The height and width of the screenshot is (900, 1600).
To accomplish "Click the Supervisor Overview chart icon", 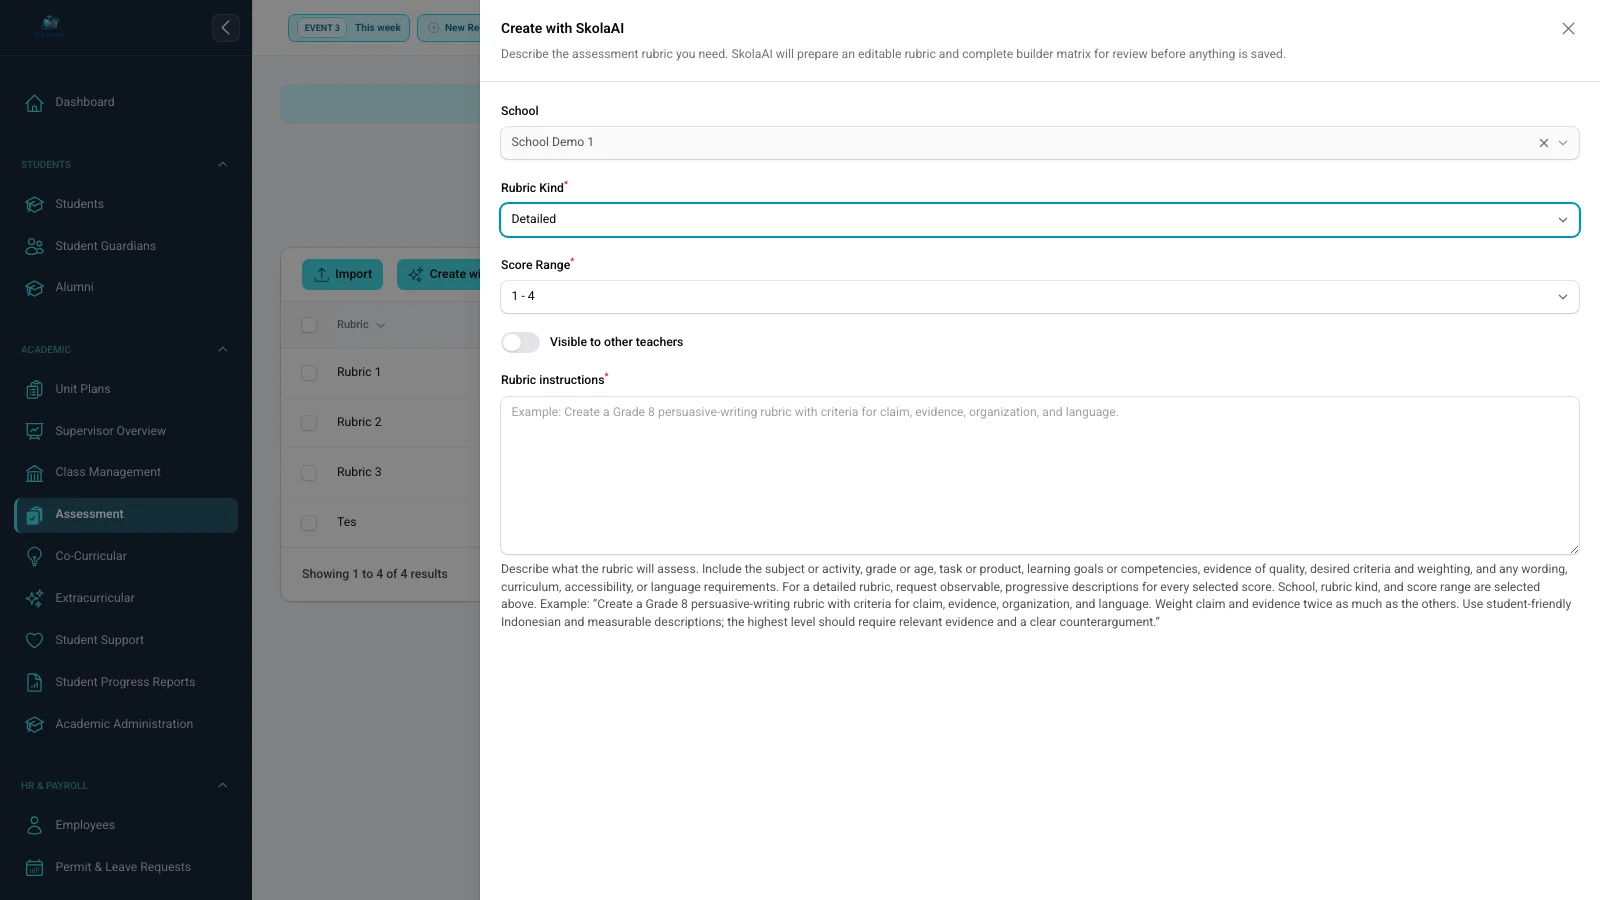I will [x=35, y=431].
